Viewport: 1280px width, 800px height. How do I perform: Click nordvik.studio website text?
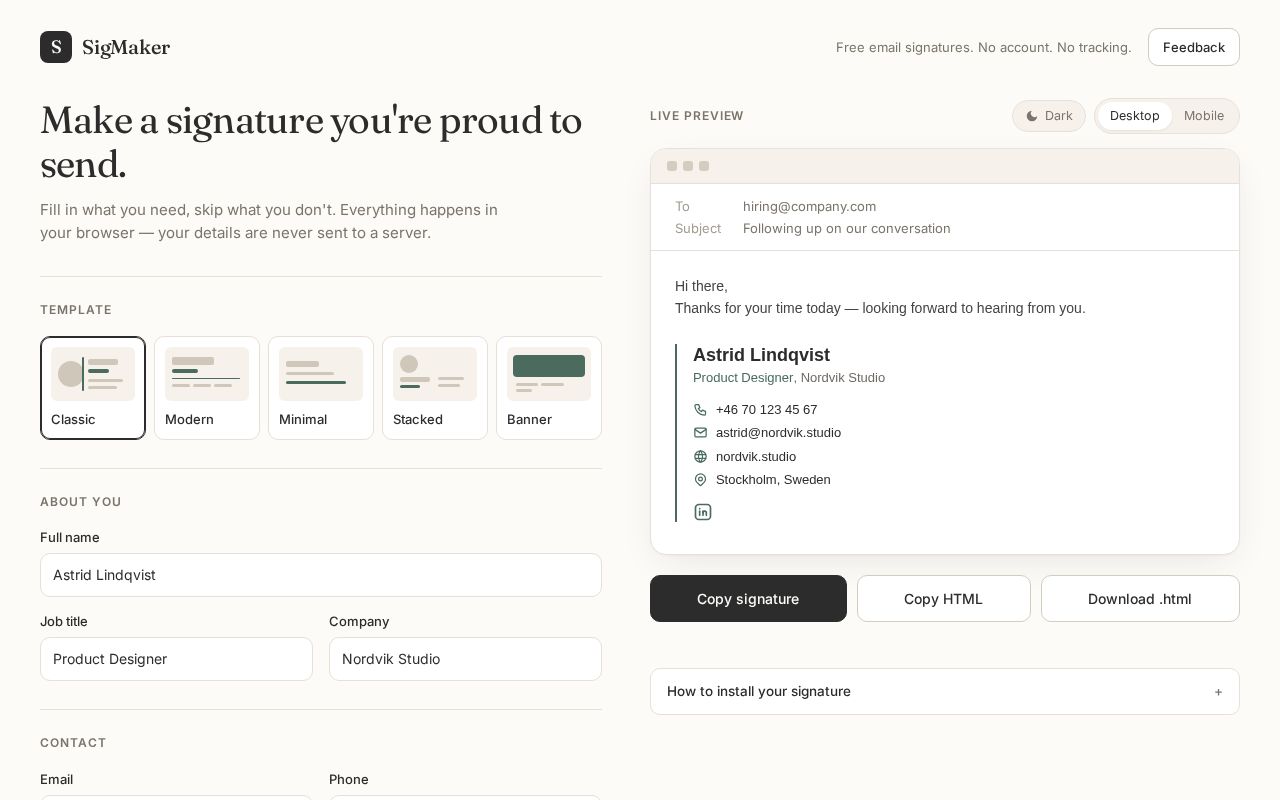[756, 457]
